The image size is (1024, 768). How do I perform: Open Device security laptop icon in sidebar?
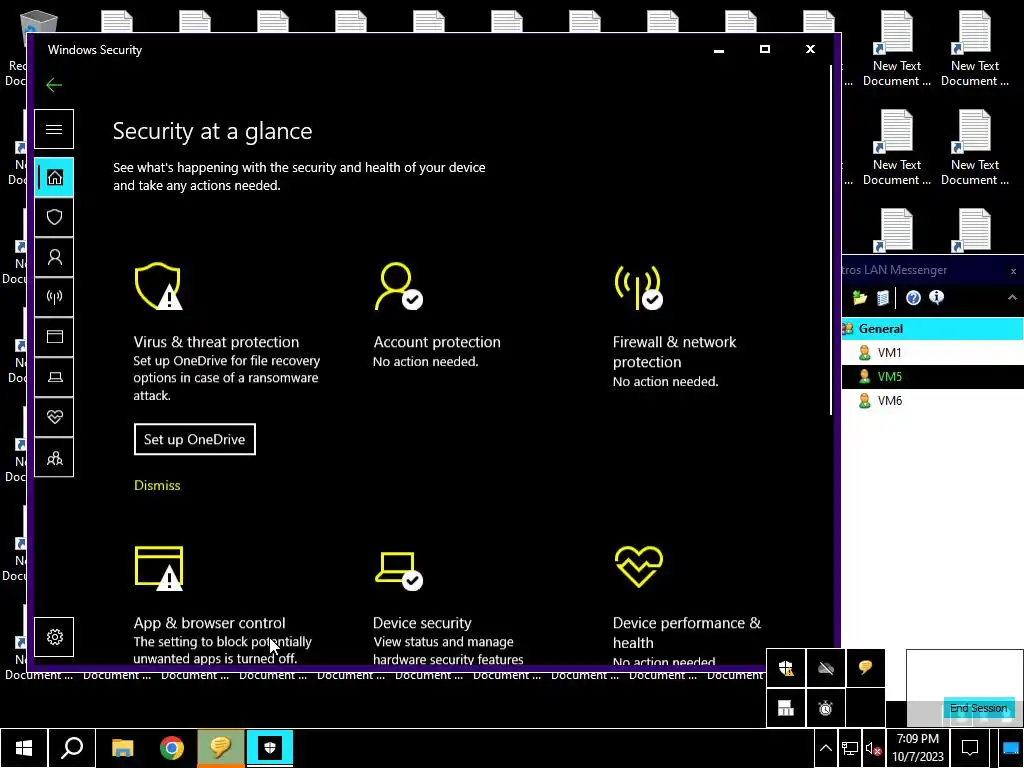pyautogui.click(x=54, y=377)
